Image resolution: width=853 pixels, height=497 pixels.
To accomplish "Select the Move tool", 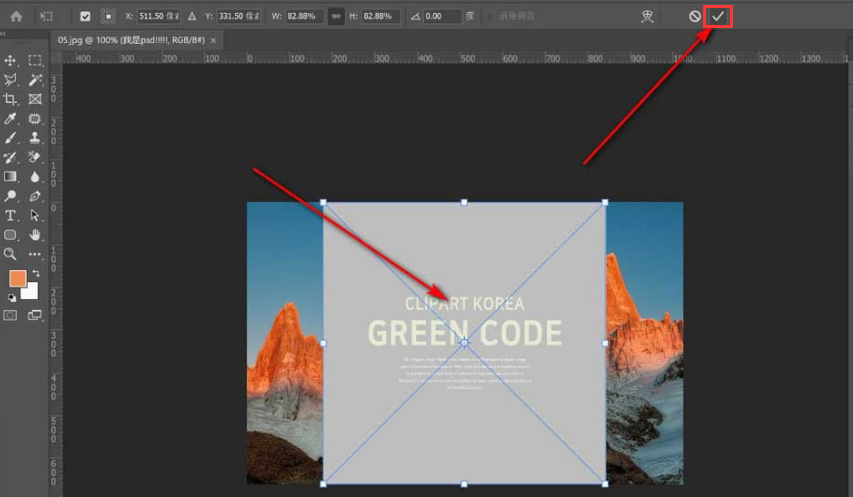I will 10,60.
